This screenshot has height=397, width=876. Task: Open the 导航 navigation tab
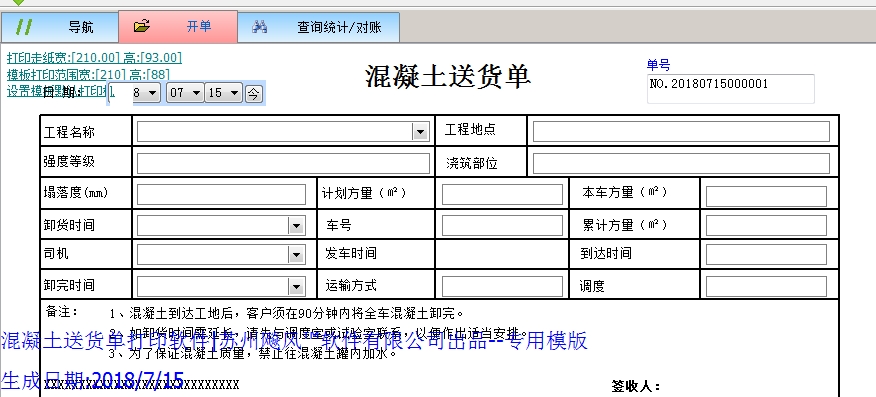[x=59, y=27]
